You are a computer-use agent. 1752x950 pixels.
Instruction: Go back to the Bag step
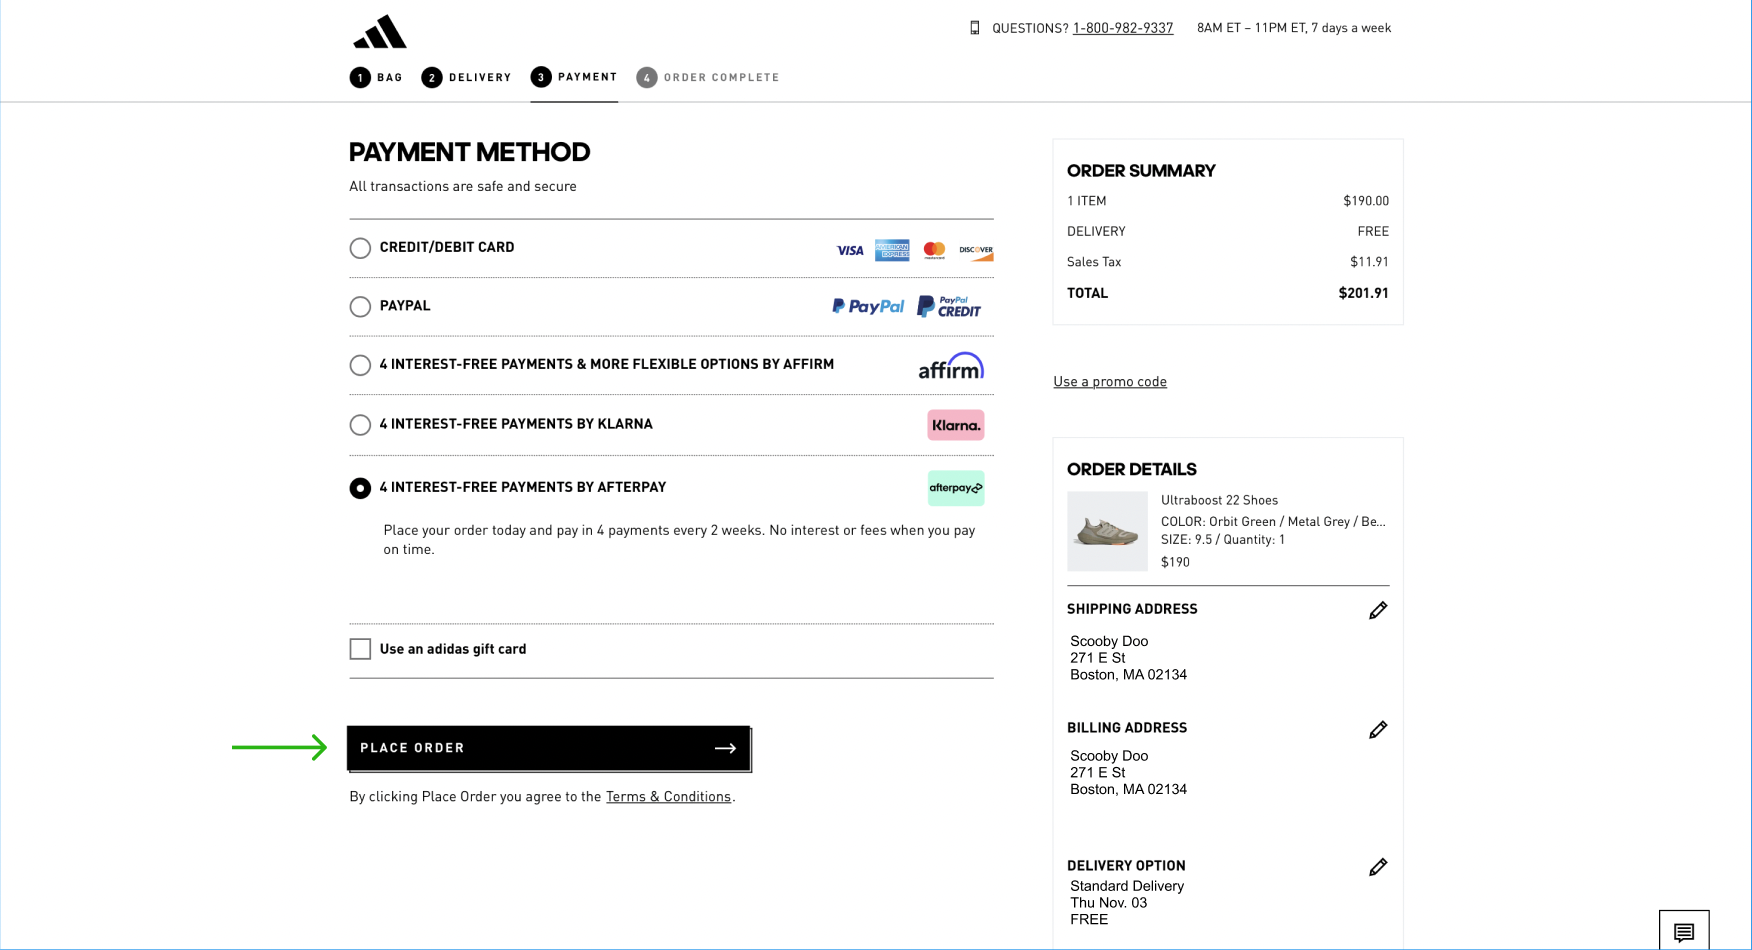click(x=376, y=77)
